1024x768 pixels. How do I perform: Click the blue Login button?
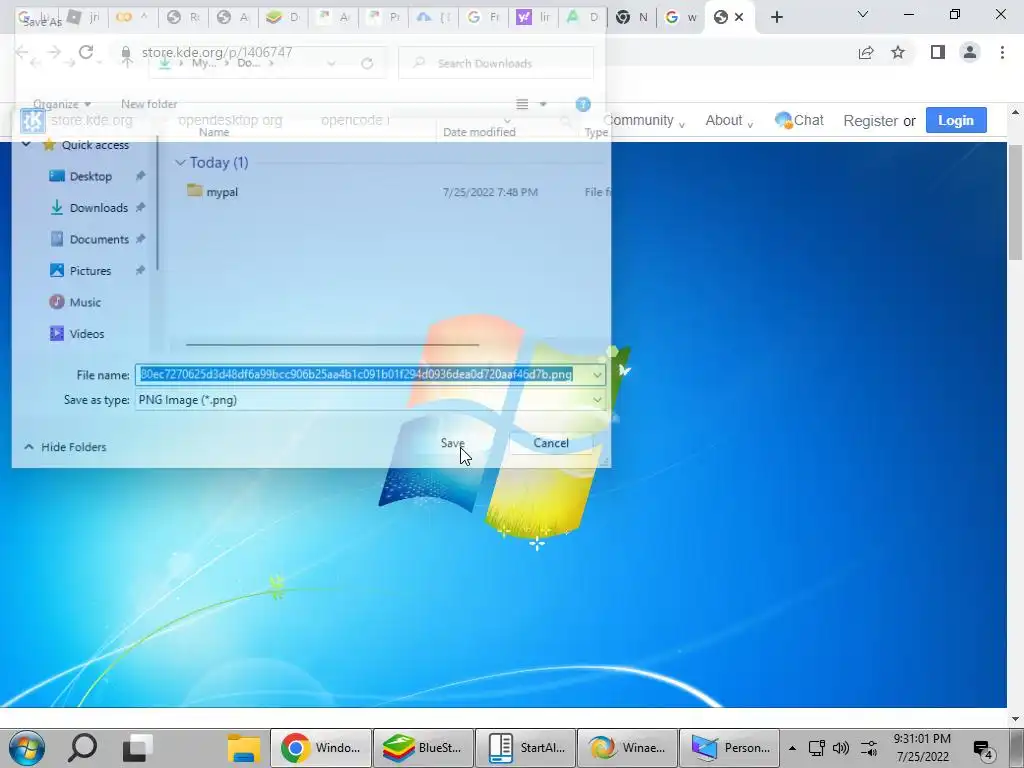(x=955, y=120)
